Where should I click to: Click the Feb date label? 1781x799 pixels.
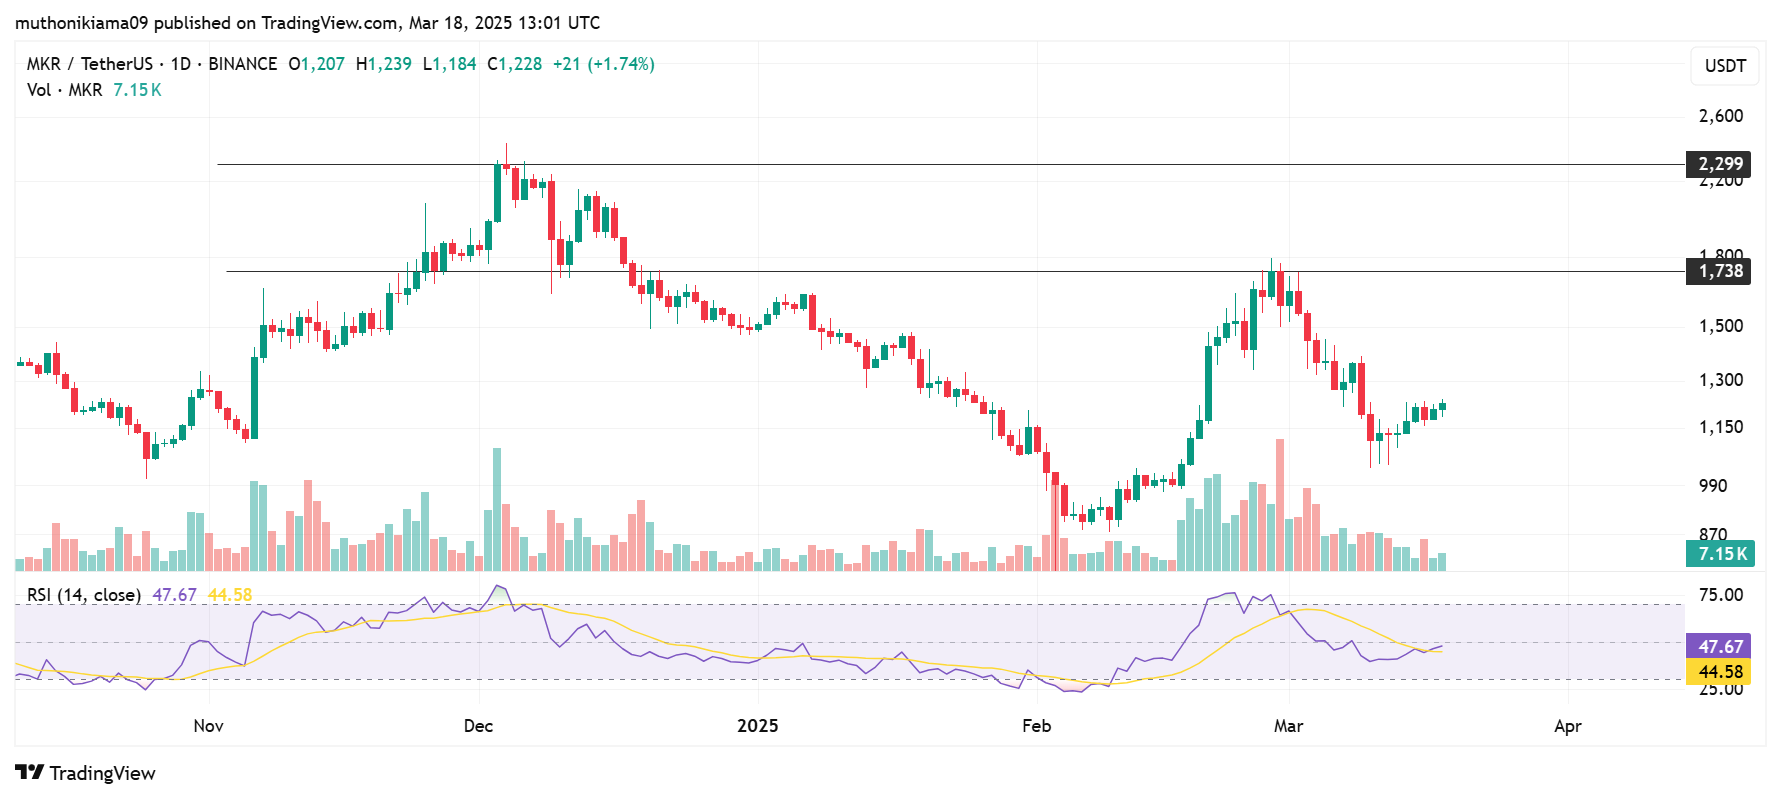click(1036, 726)
